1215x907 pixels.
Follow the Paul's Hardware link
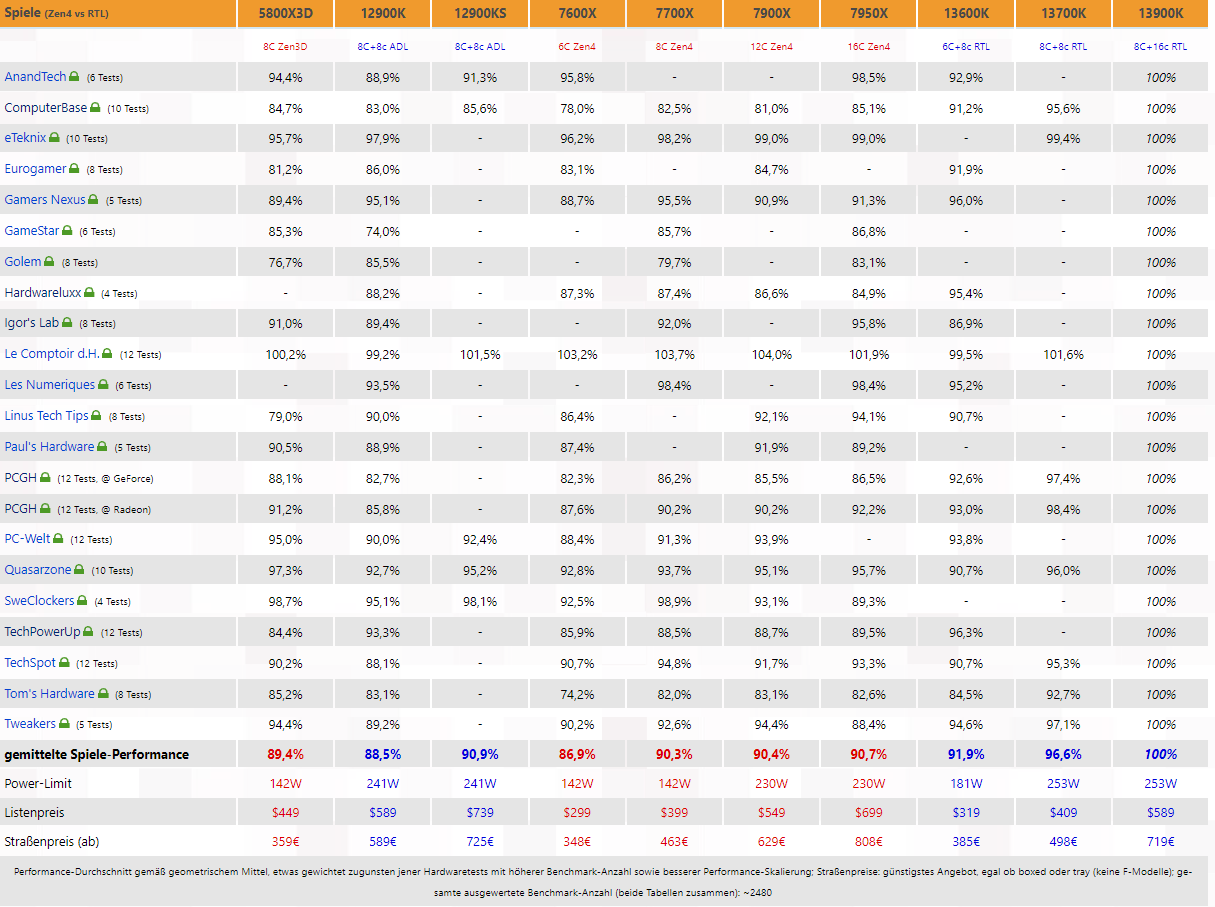pos(49,447)
